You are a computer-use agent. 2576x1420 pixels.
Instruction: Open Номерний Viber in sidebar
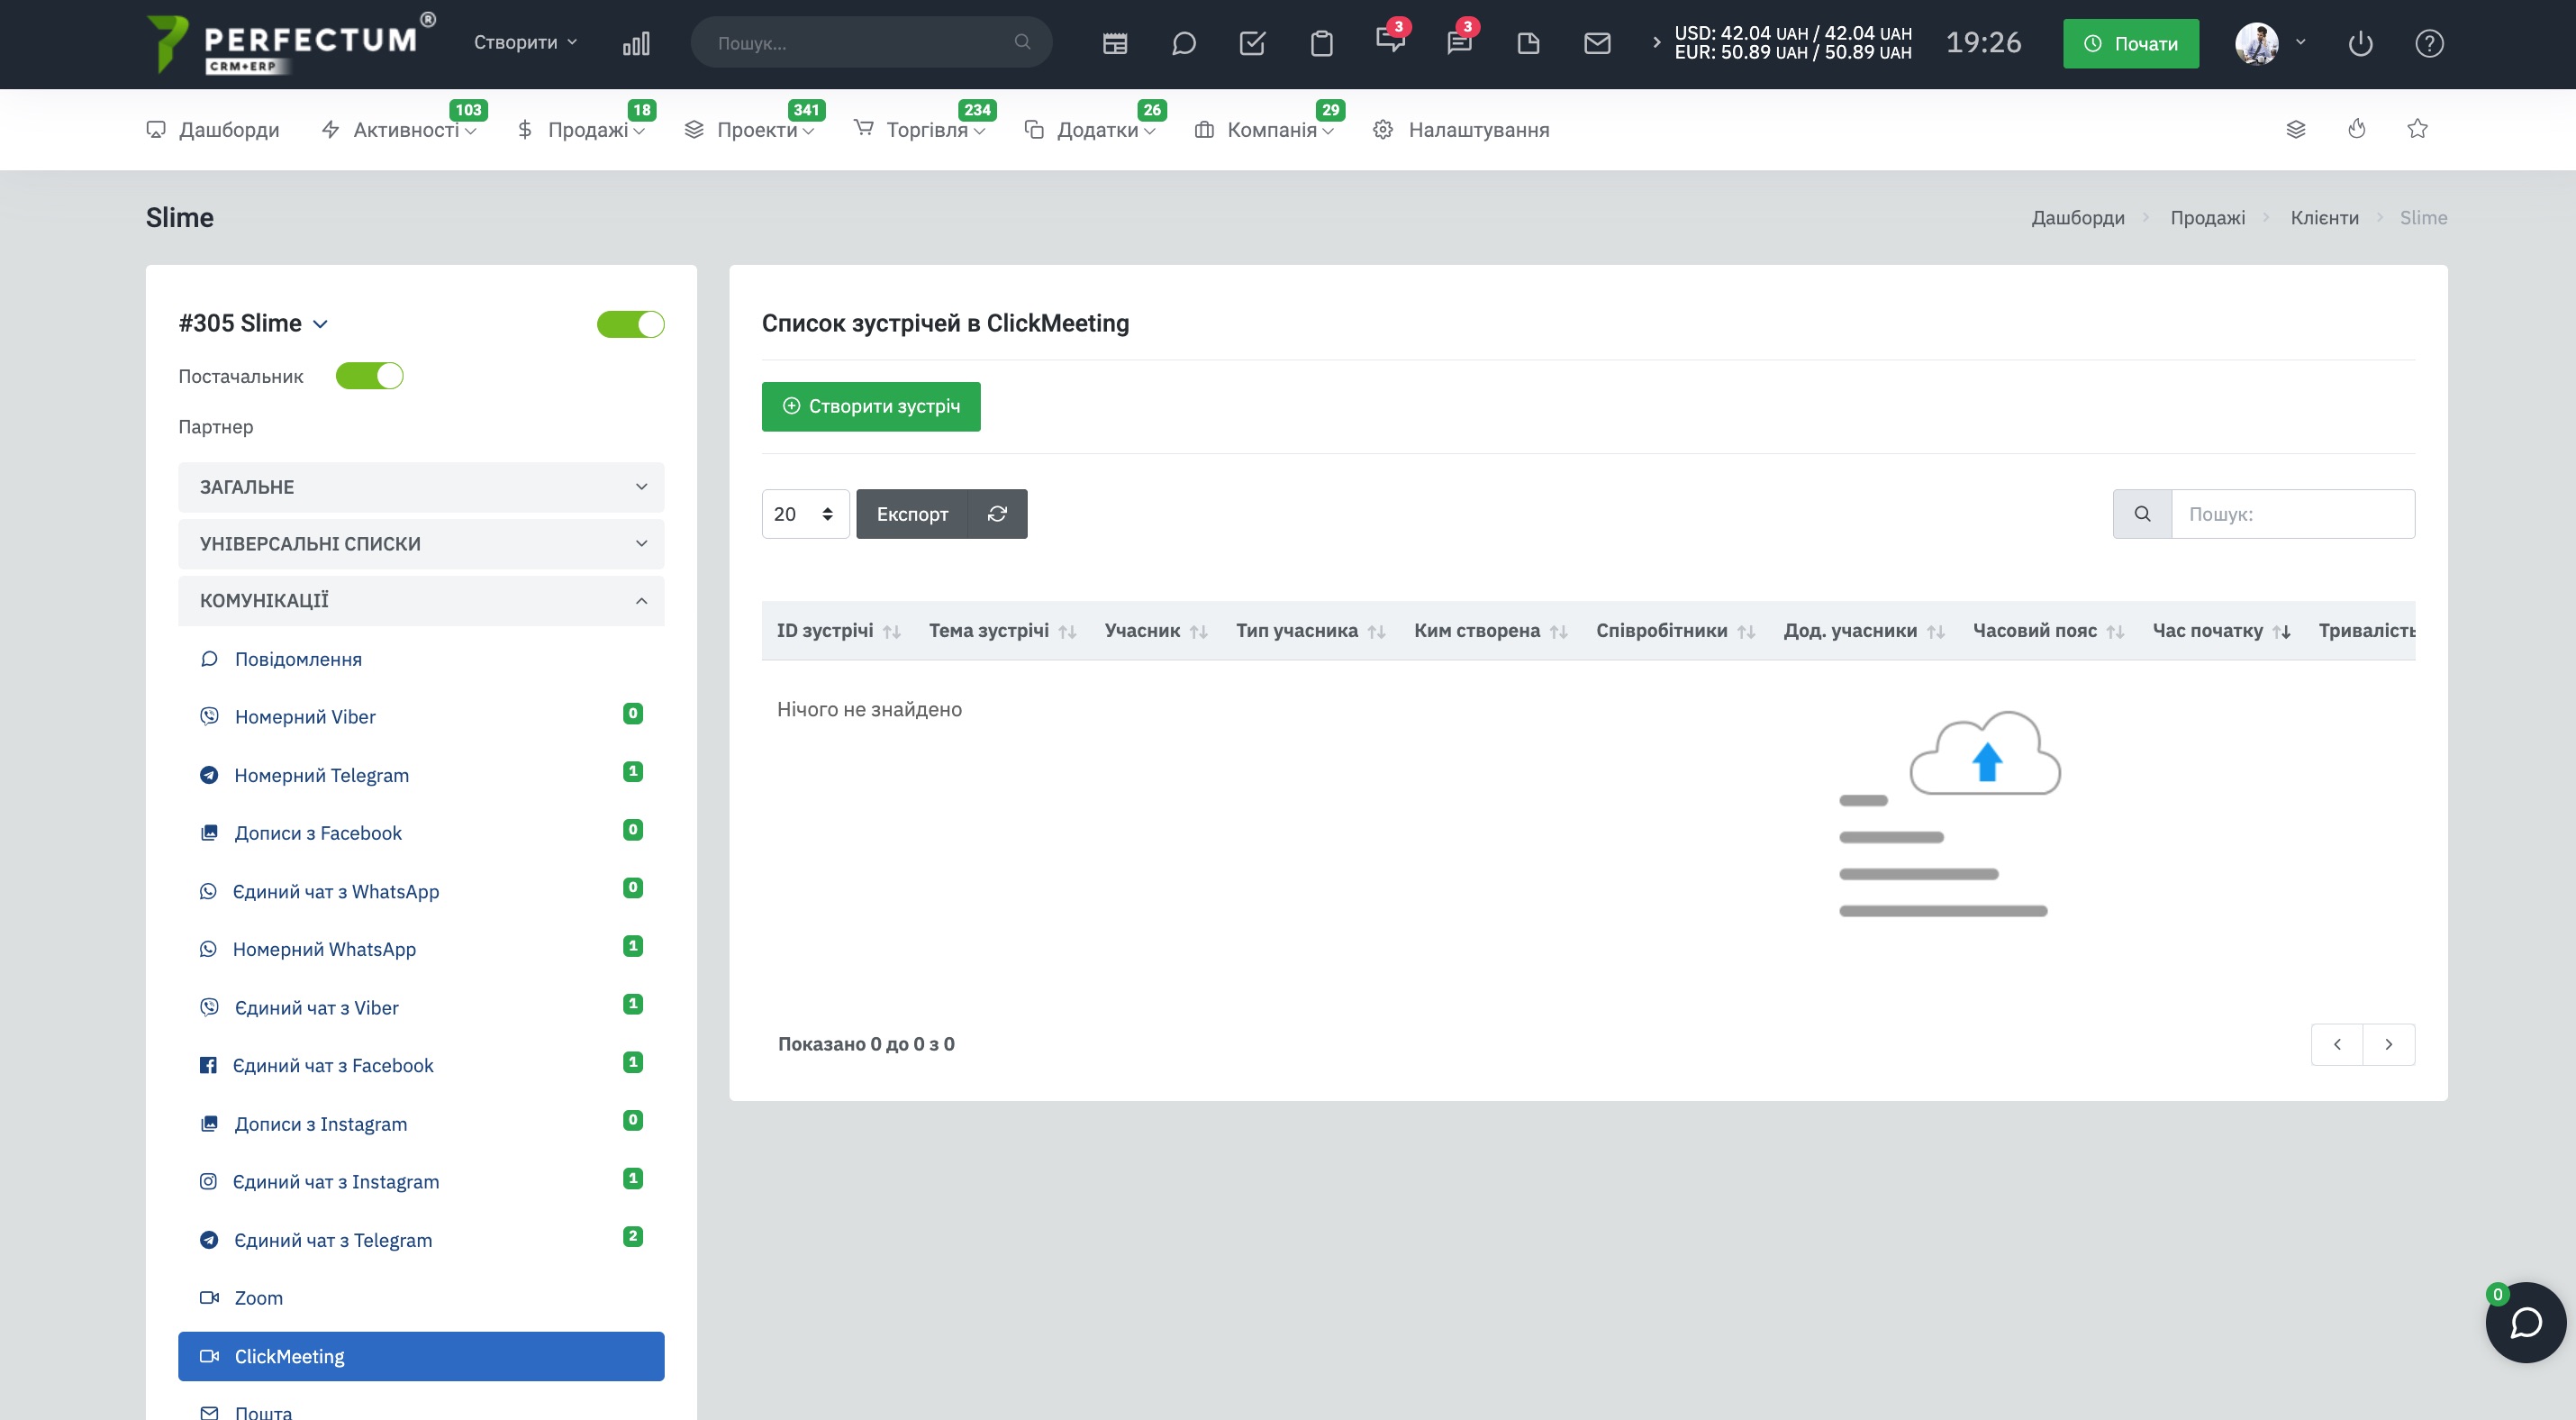(421, 717)
